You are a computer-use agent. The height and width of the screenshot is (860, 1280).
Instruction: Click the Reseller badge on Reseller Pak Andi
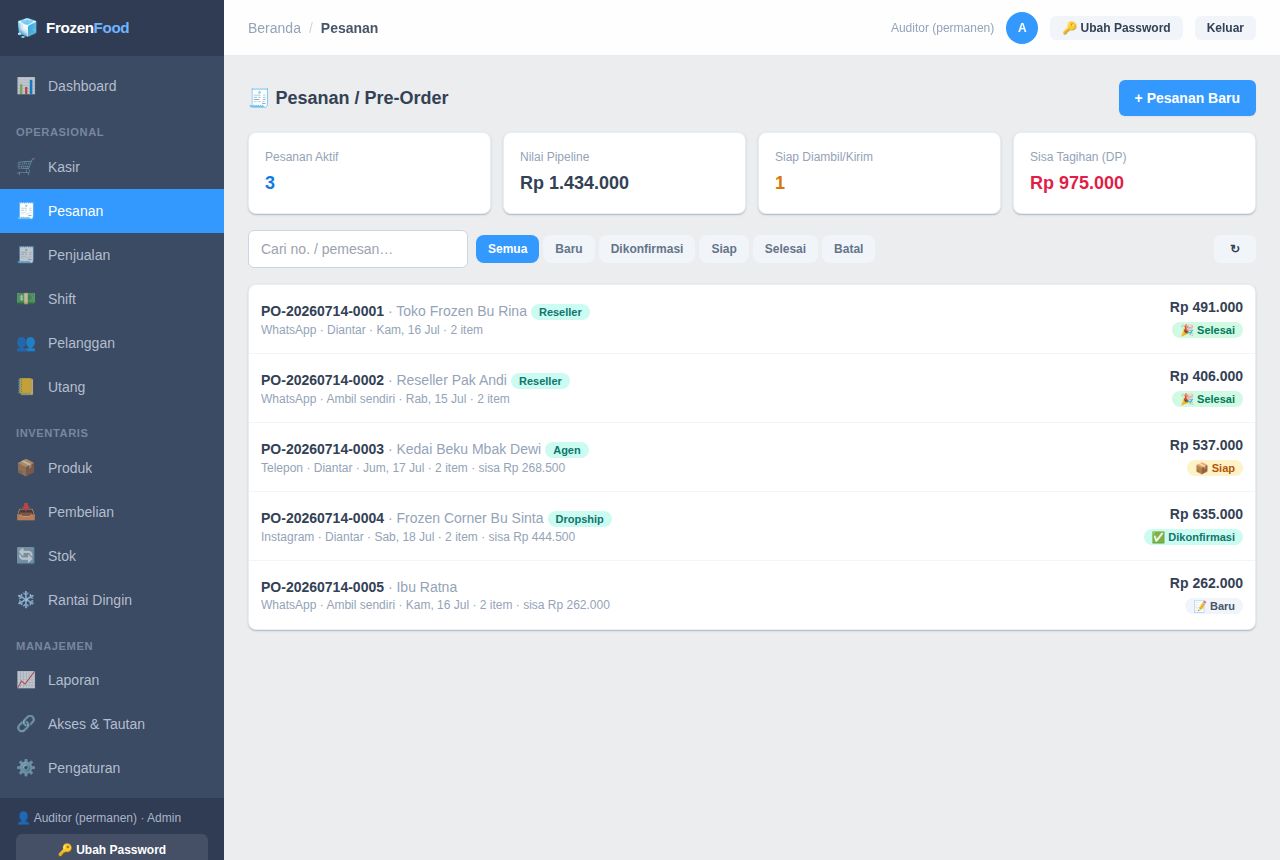[x=541, y=381]
